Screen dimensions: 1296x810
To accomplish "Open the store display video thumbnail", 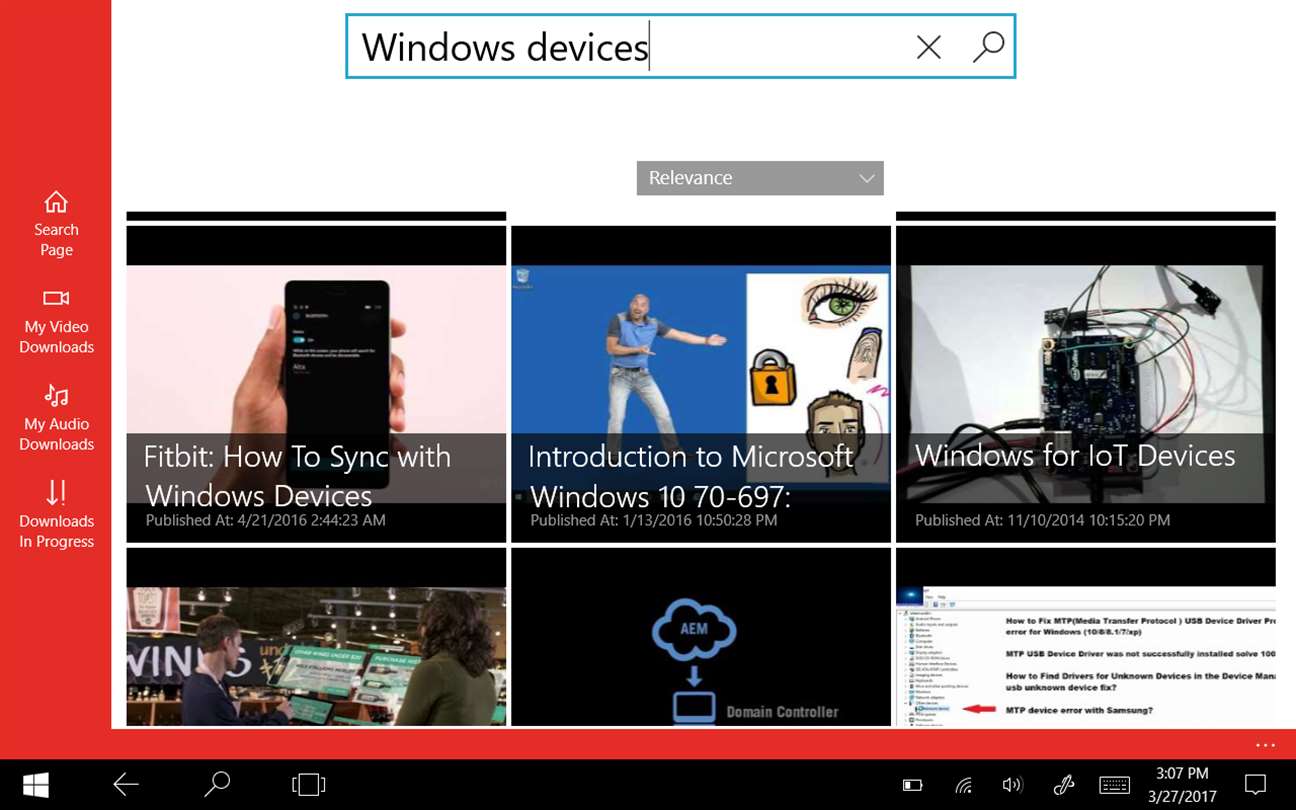I will click(316, 637).
